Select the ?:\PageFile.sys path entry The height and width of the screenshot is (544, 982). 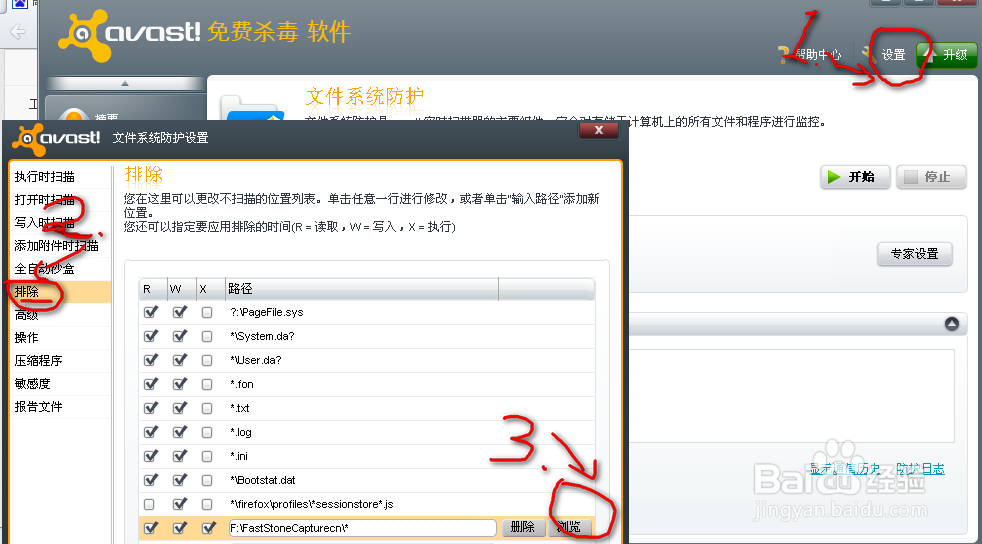pyautogui.click(x=267, y=312)
